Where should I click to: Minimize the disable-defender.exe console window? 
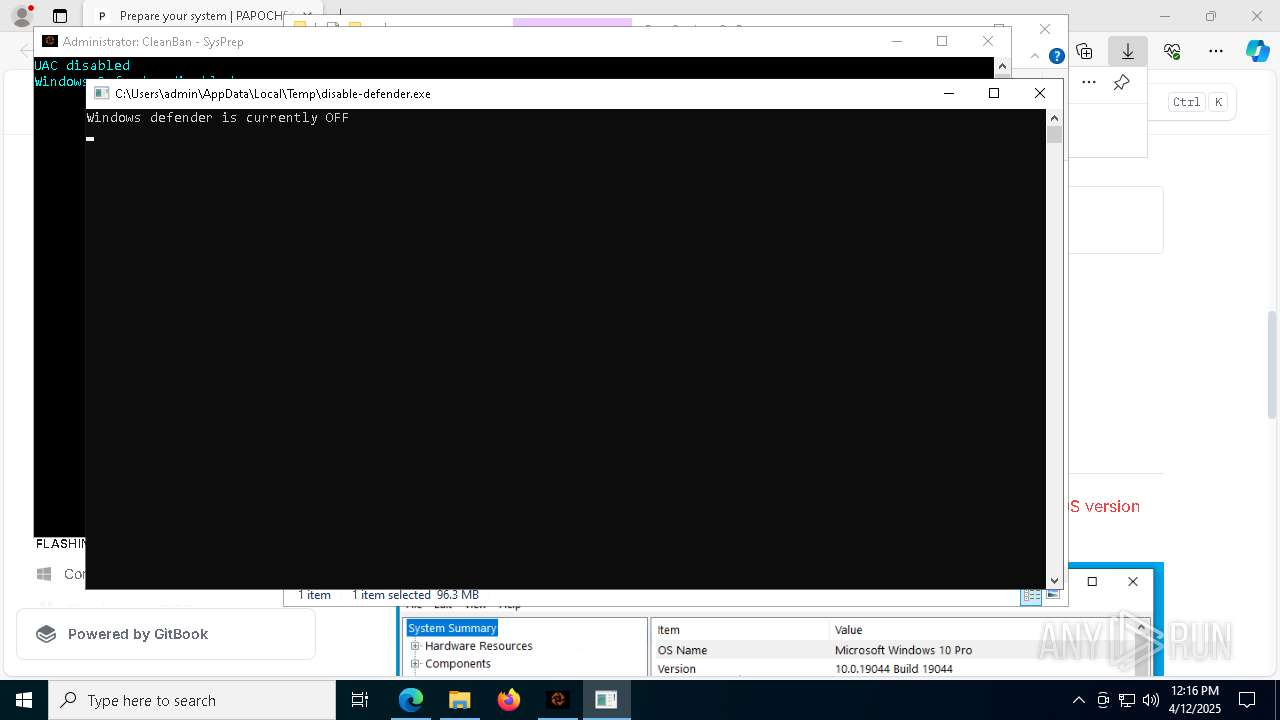pos(948,93)
